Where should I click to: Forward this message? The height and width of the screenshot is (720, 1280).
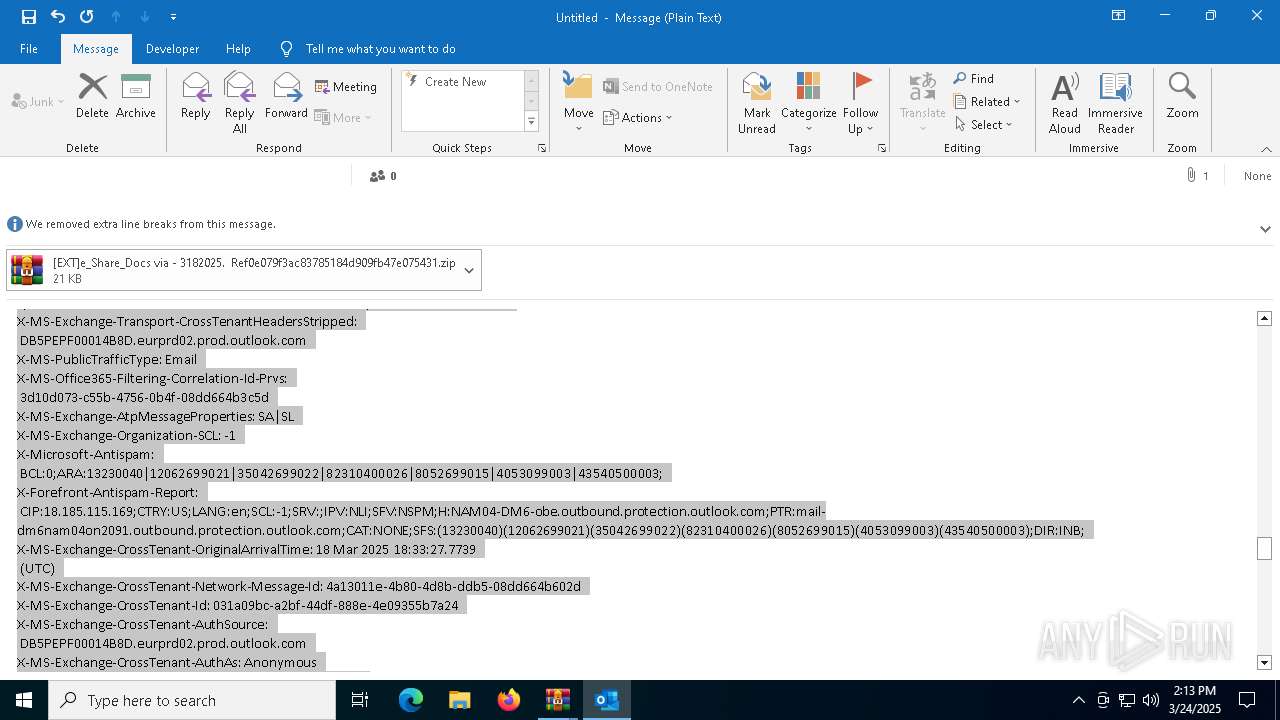[286, 96]
